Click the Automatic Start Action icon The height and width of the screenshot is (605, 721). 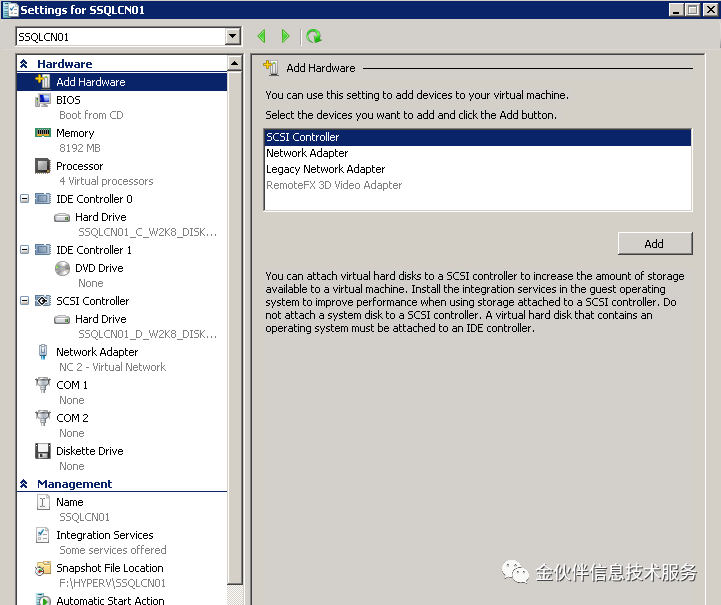[x=43, y=599]
